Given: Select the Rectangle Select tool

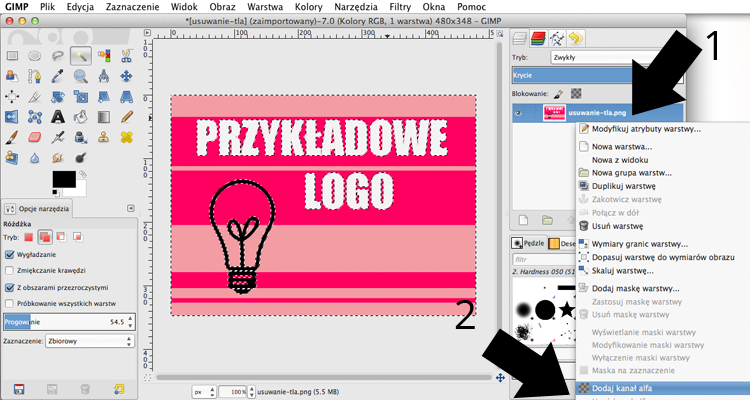Looking at the screenshot, I should point(12,56).
